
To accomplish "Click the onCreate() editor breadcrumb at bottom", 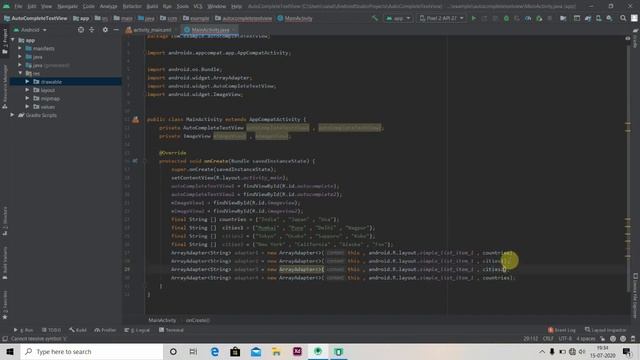I will coord(198,320).
